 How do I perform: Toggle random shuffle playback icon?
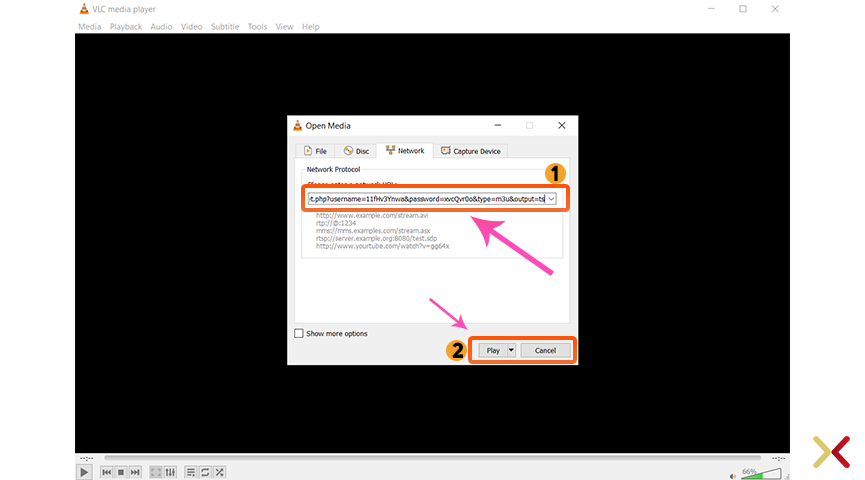tap(220, 472)
